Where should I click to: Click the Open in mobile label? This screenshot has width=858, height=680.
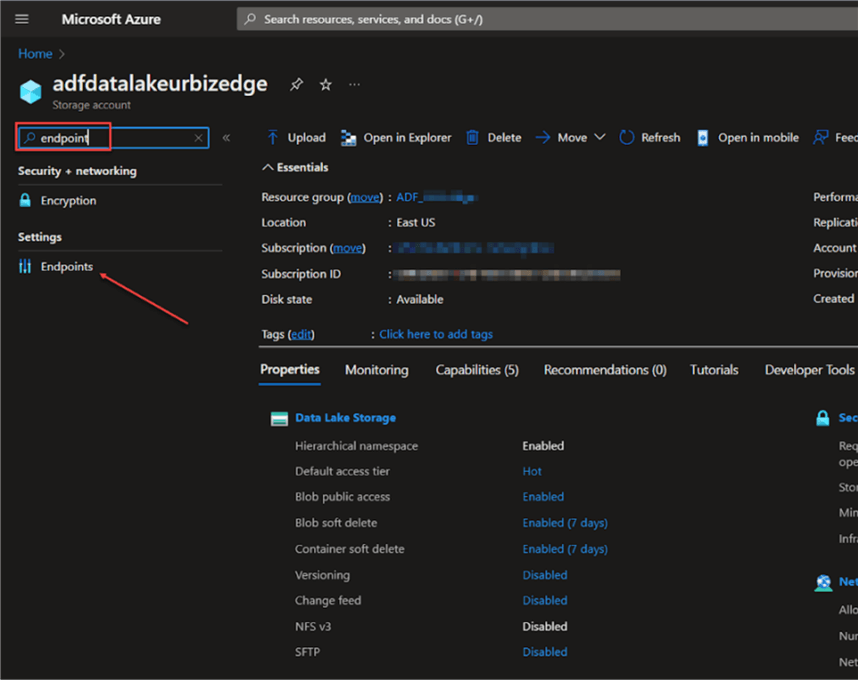(x=758, y=138)
